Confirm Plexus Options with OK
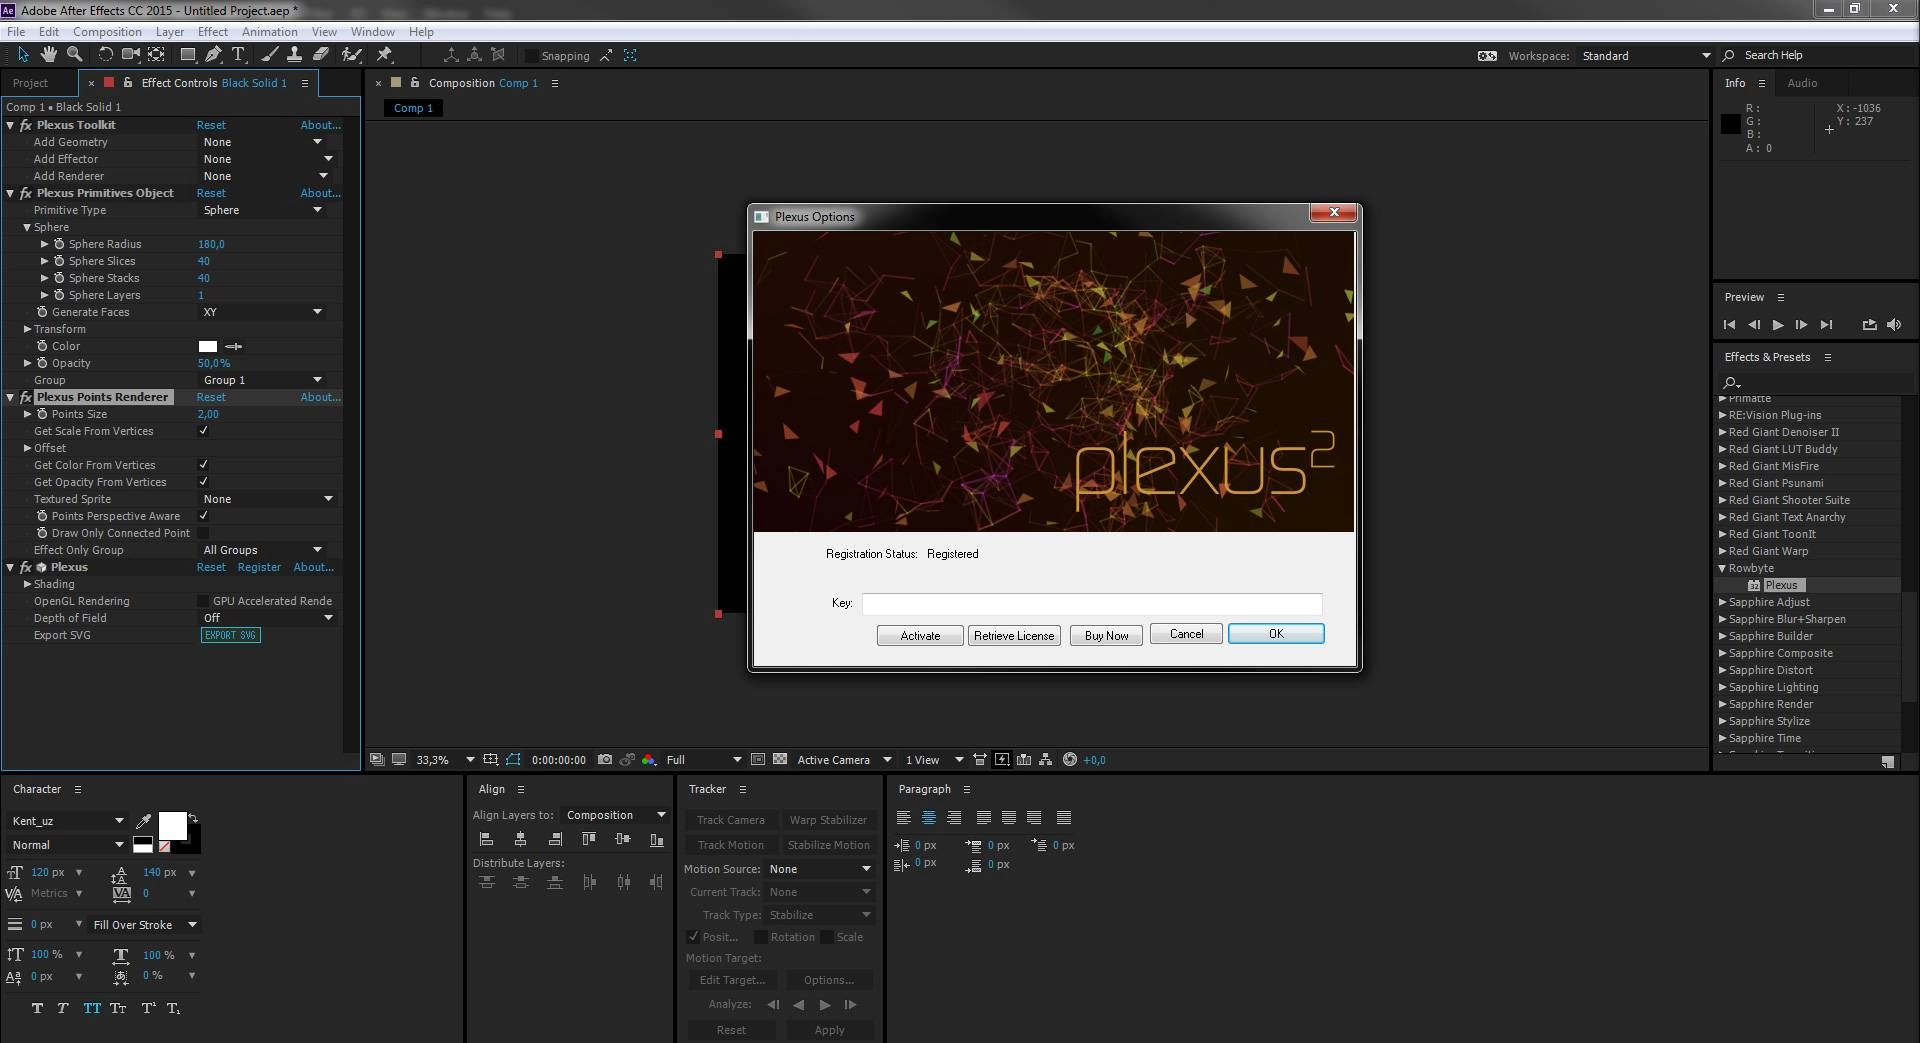The height and width of the screenshot is (1043, 1920). coord(1276,634)
